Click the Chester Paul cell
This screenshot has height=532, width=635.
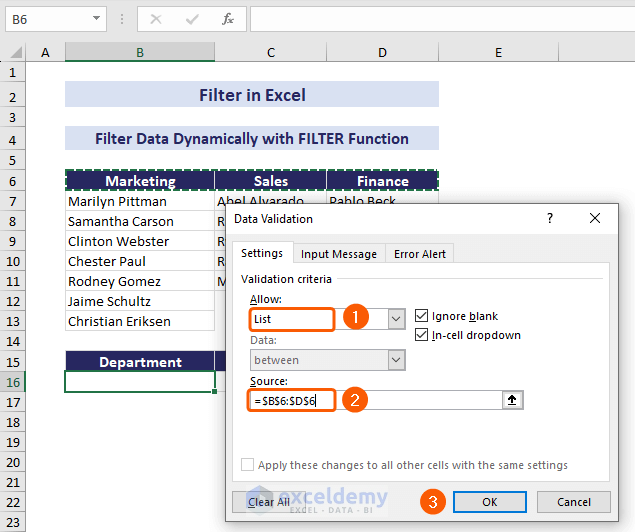(140, 261)
